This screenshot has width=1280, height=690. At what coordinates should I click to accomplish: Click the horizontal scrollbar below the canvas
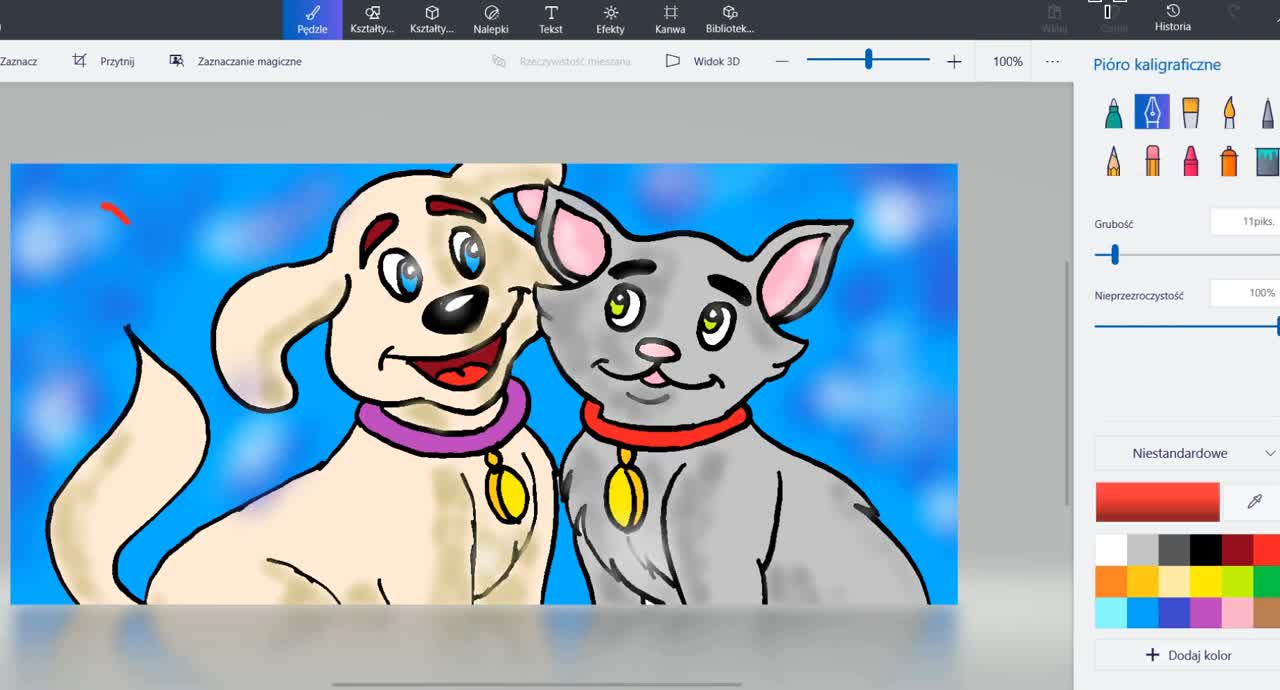pyautogui.click(x=537, y=685)
